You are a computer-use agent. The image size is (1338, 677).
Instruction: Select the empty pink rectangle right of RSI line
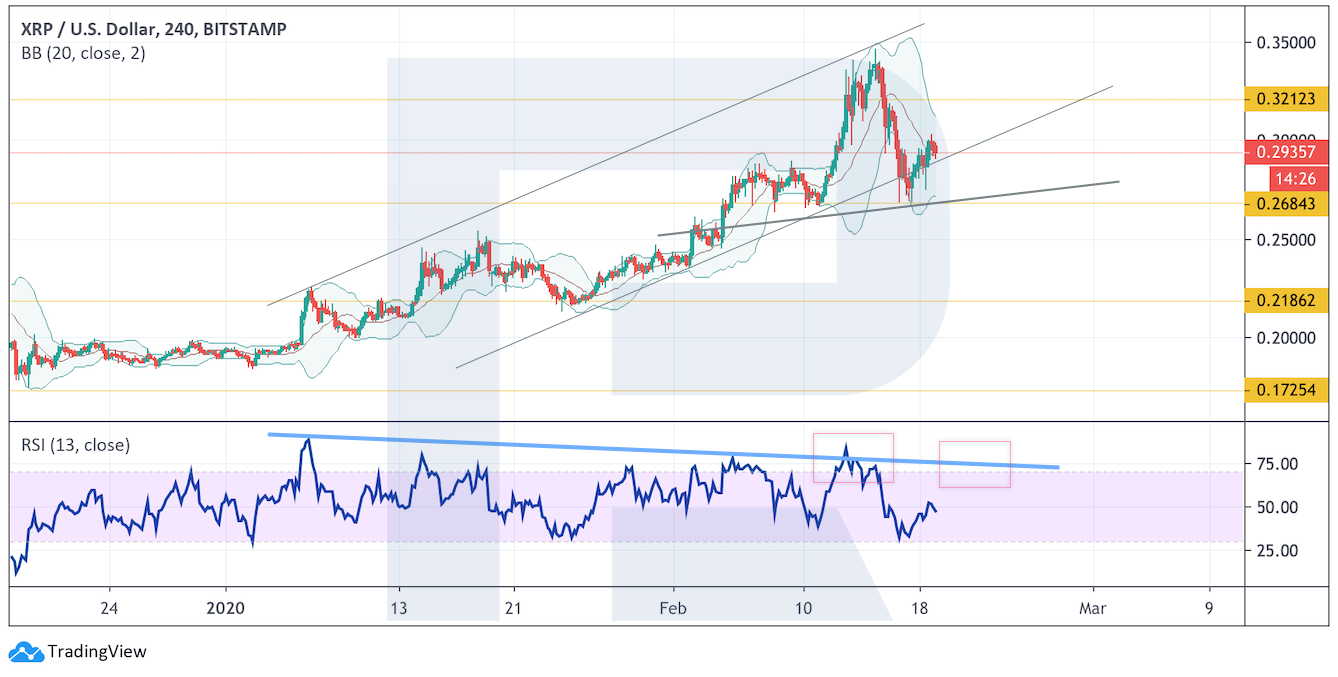(x=974, y=464)
